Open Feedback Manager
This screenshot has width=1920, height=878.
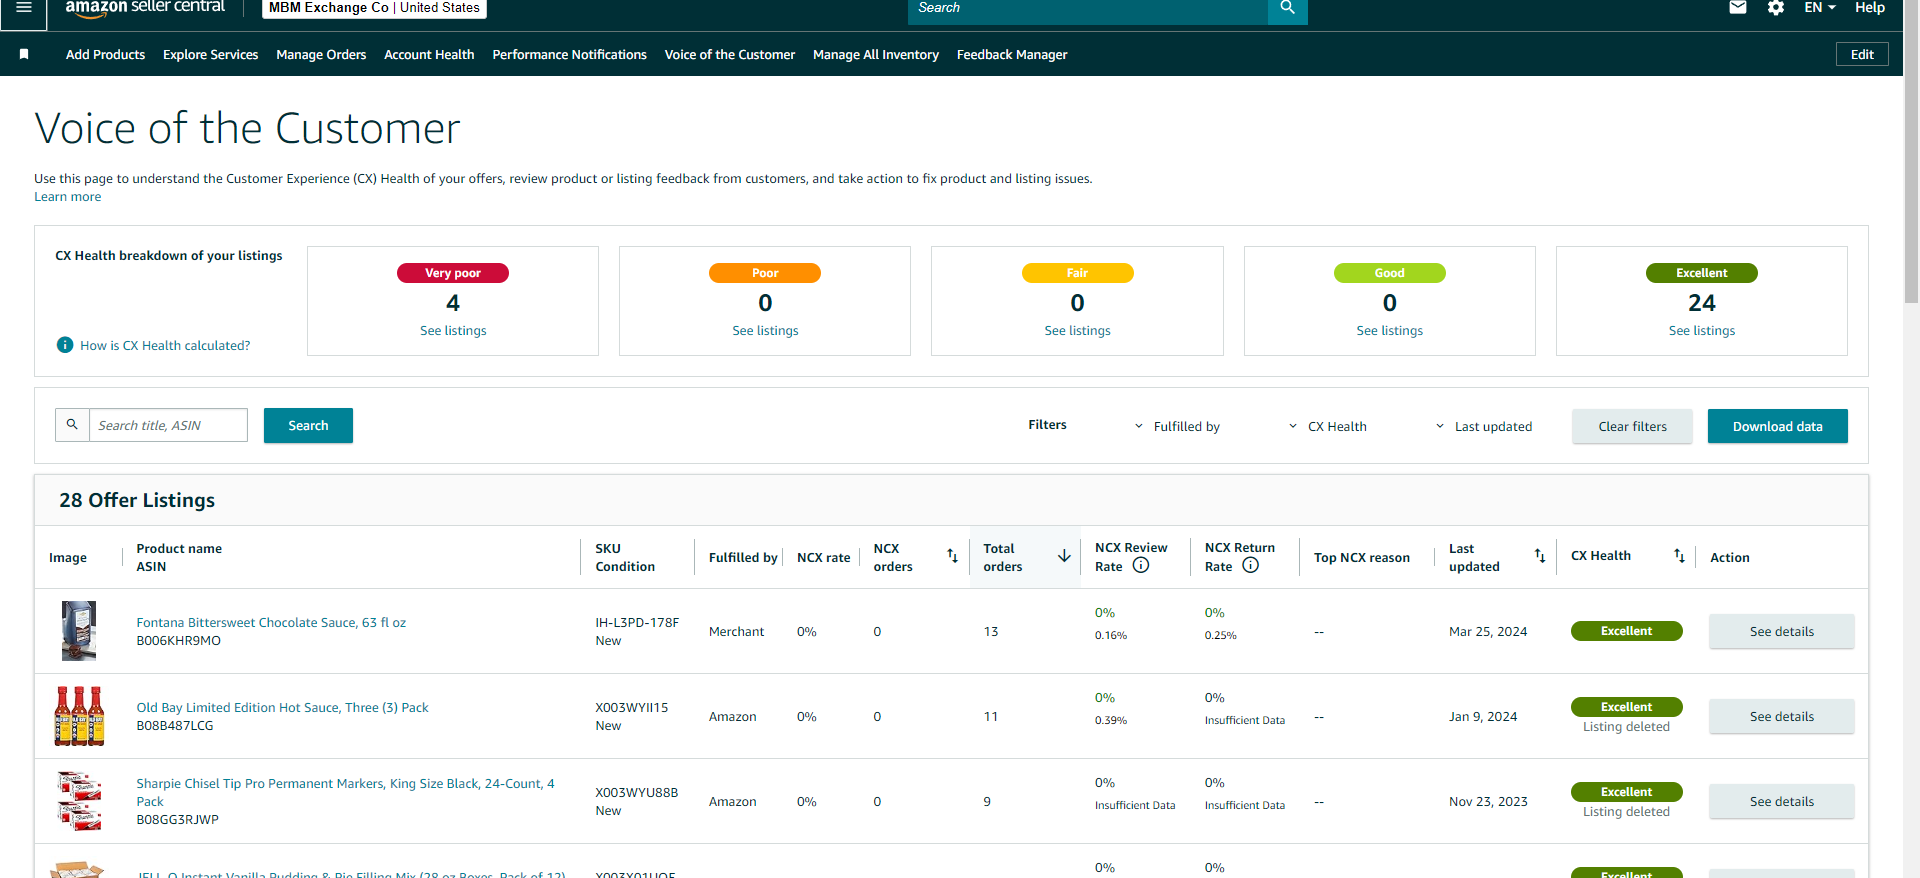(1012, 54)
